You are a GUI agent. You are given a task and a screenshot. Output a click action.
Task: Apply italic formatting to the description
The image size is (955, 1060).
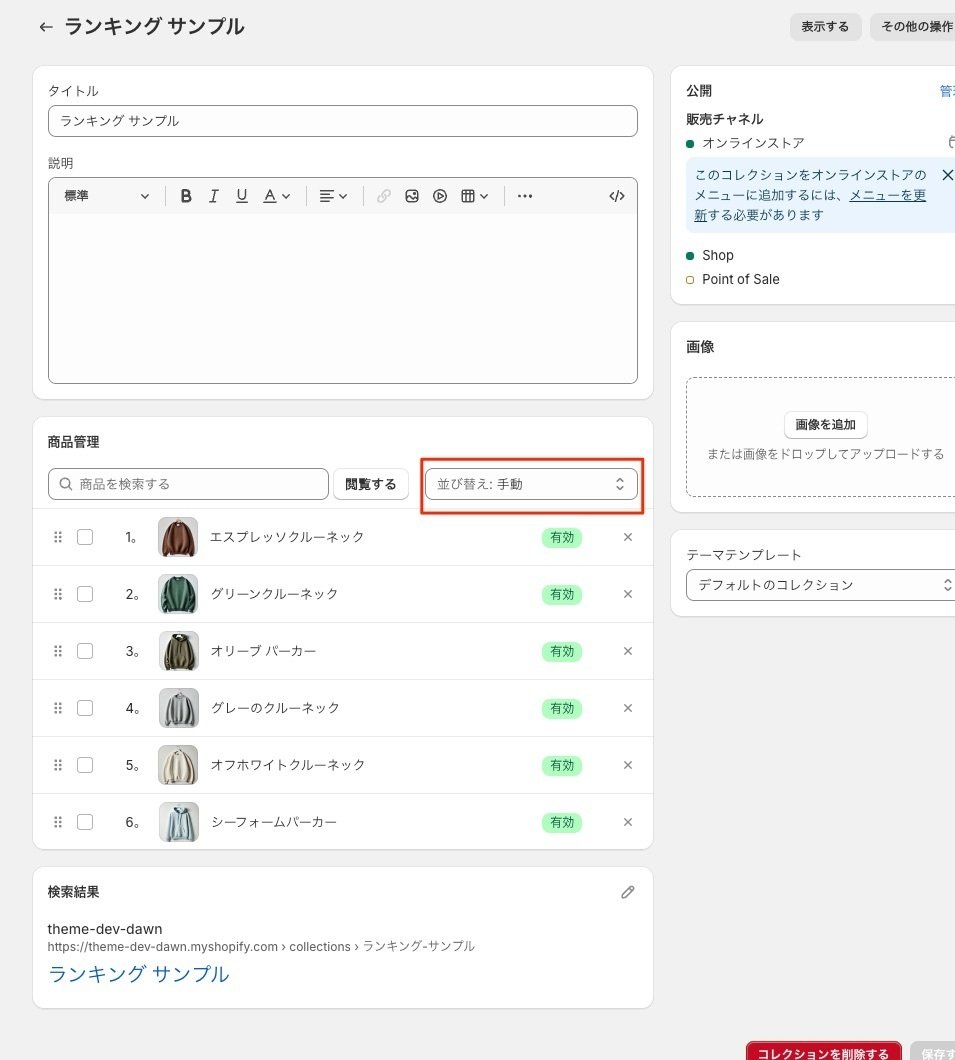point(213,196)
